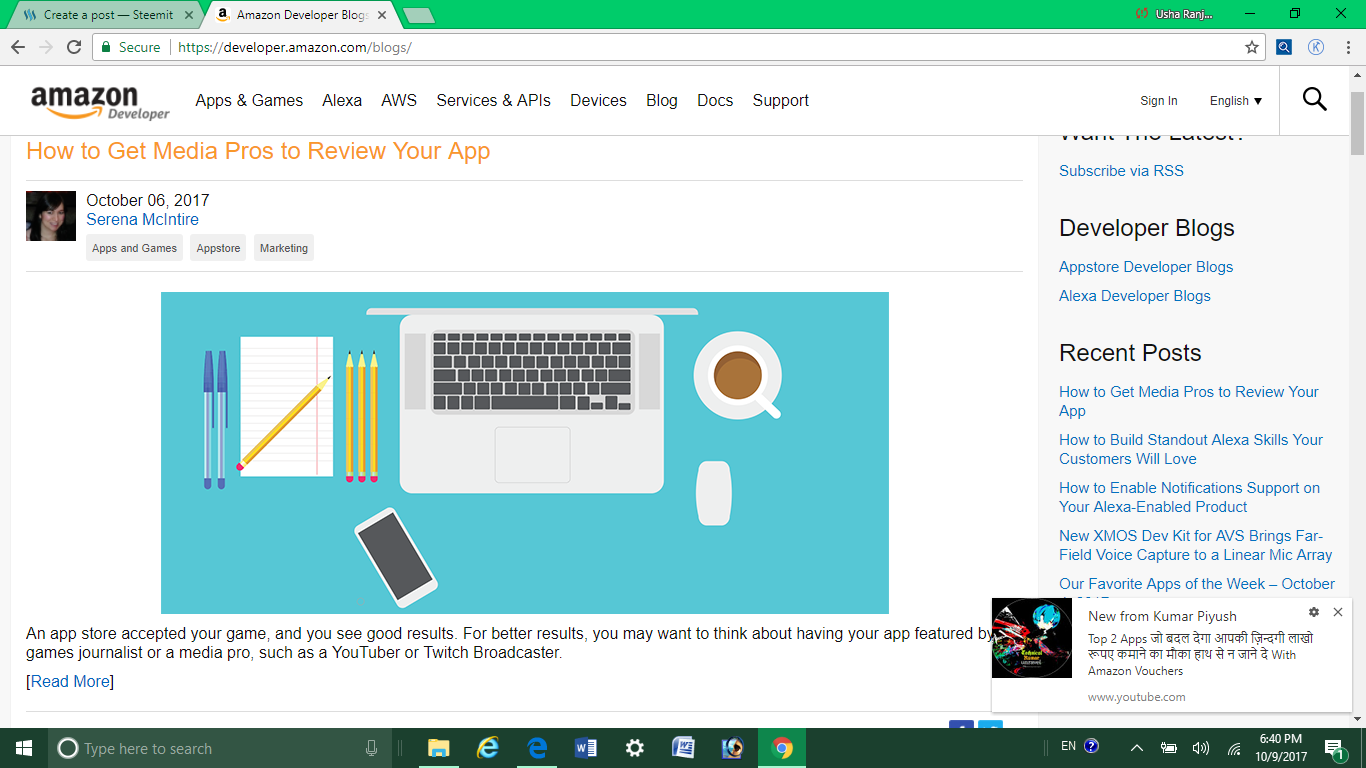Show hidden tray icons chevron
The image size is (1366, 768).
click(x=1137, y=748)
